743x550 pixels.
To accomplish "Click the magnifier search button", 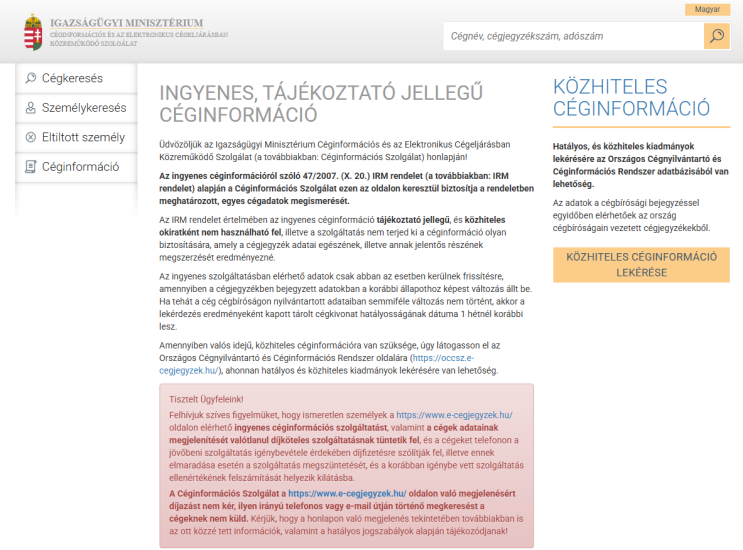I will click(717, 36).
